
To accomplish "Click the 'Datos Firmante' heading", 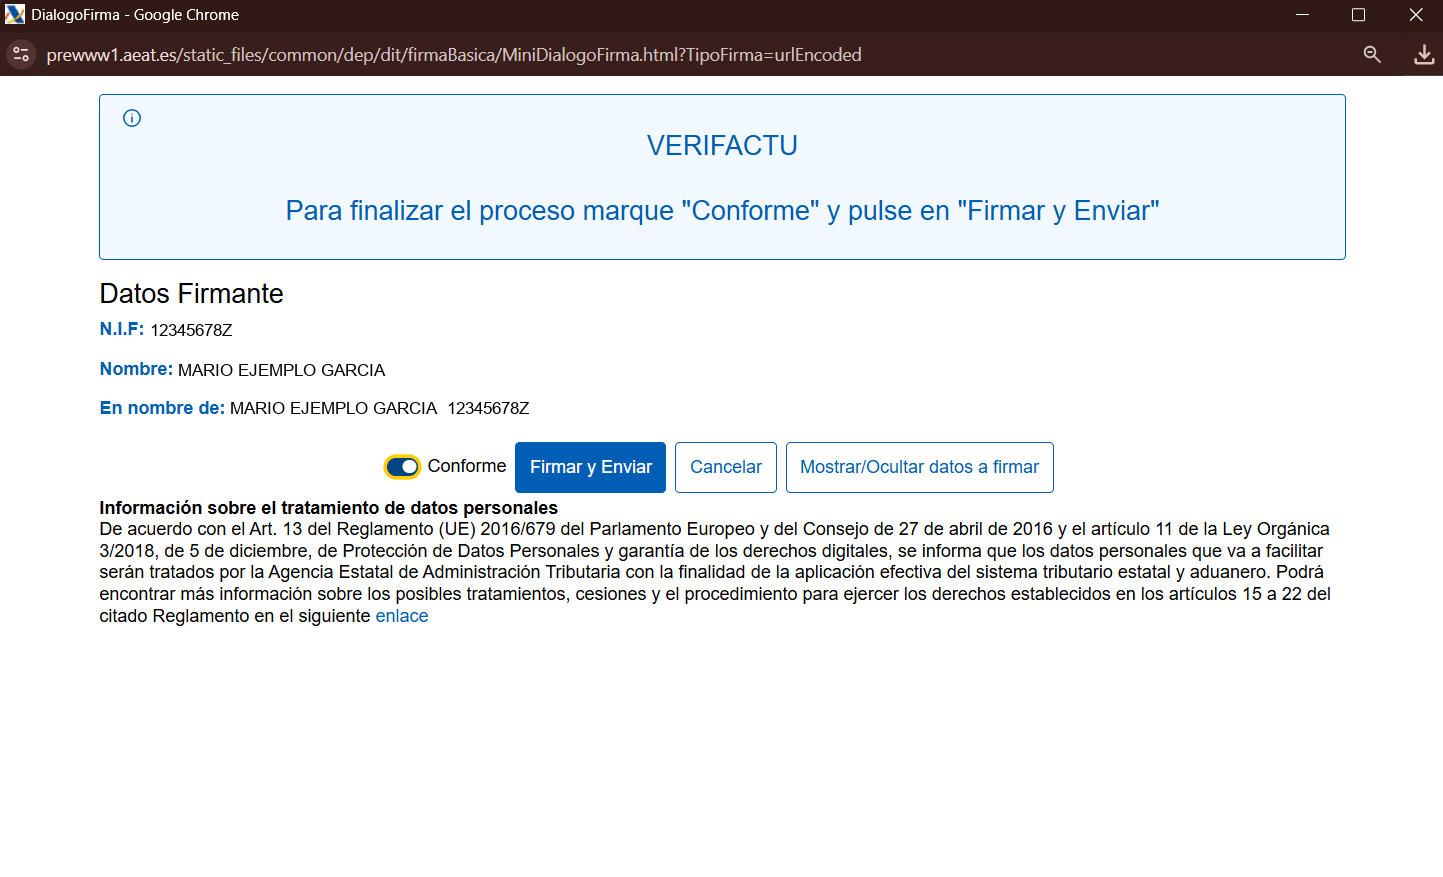I will pos(192,293).
